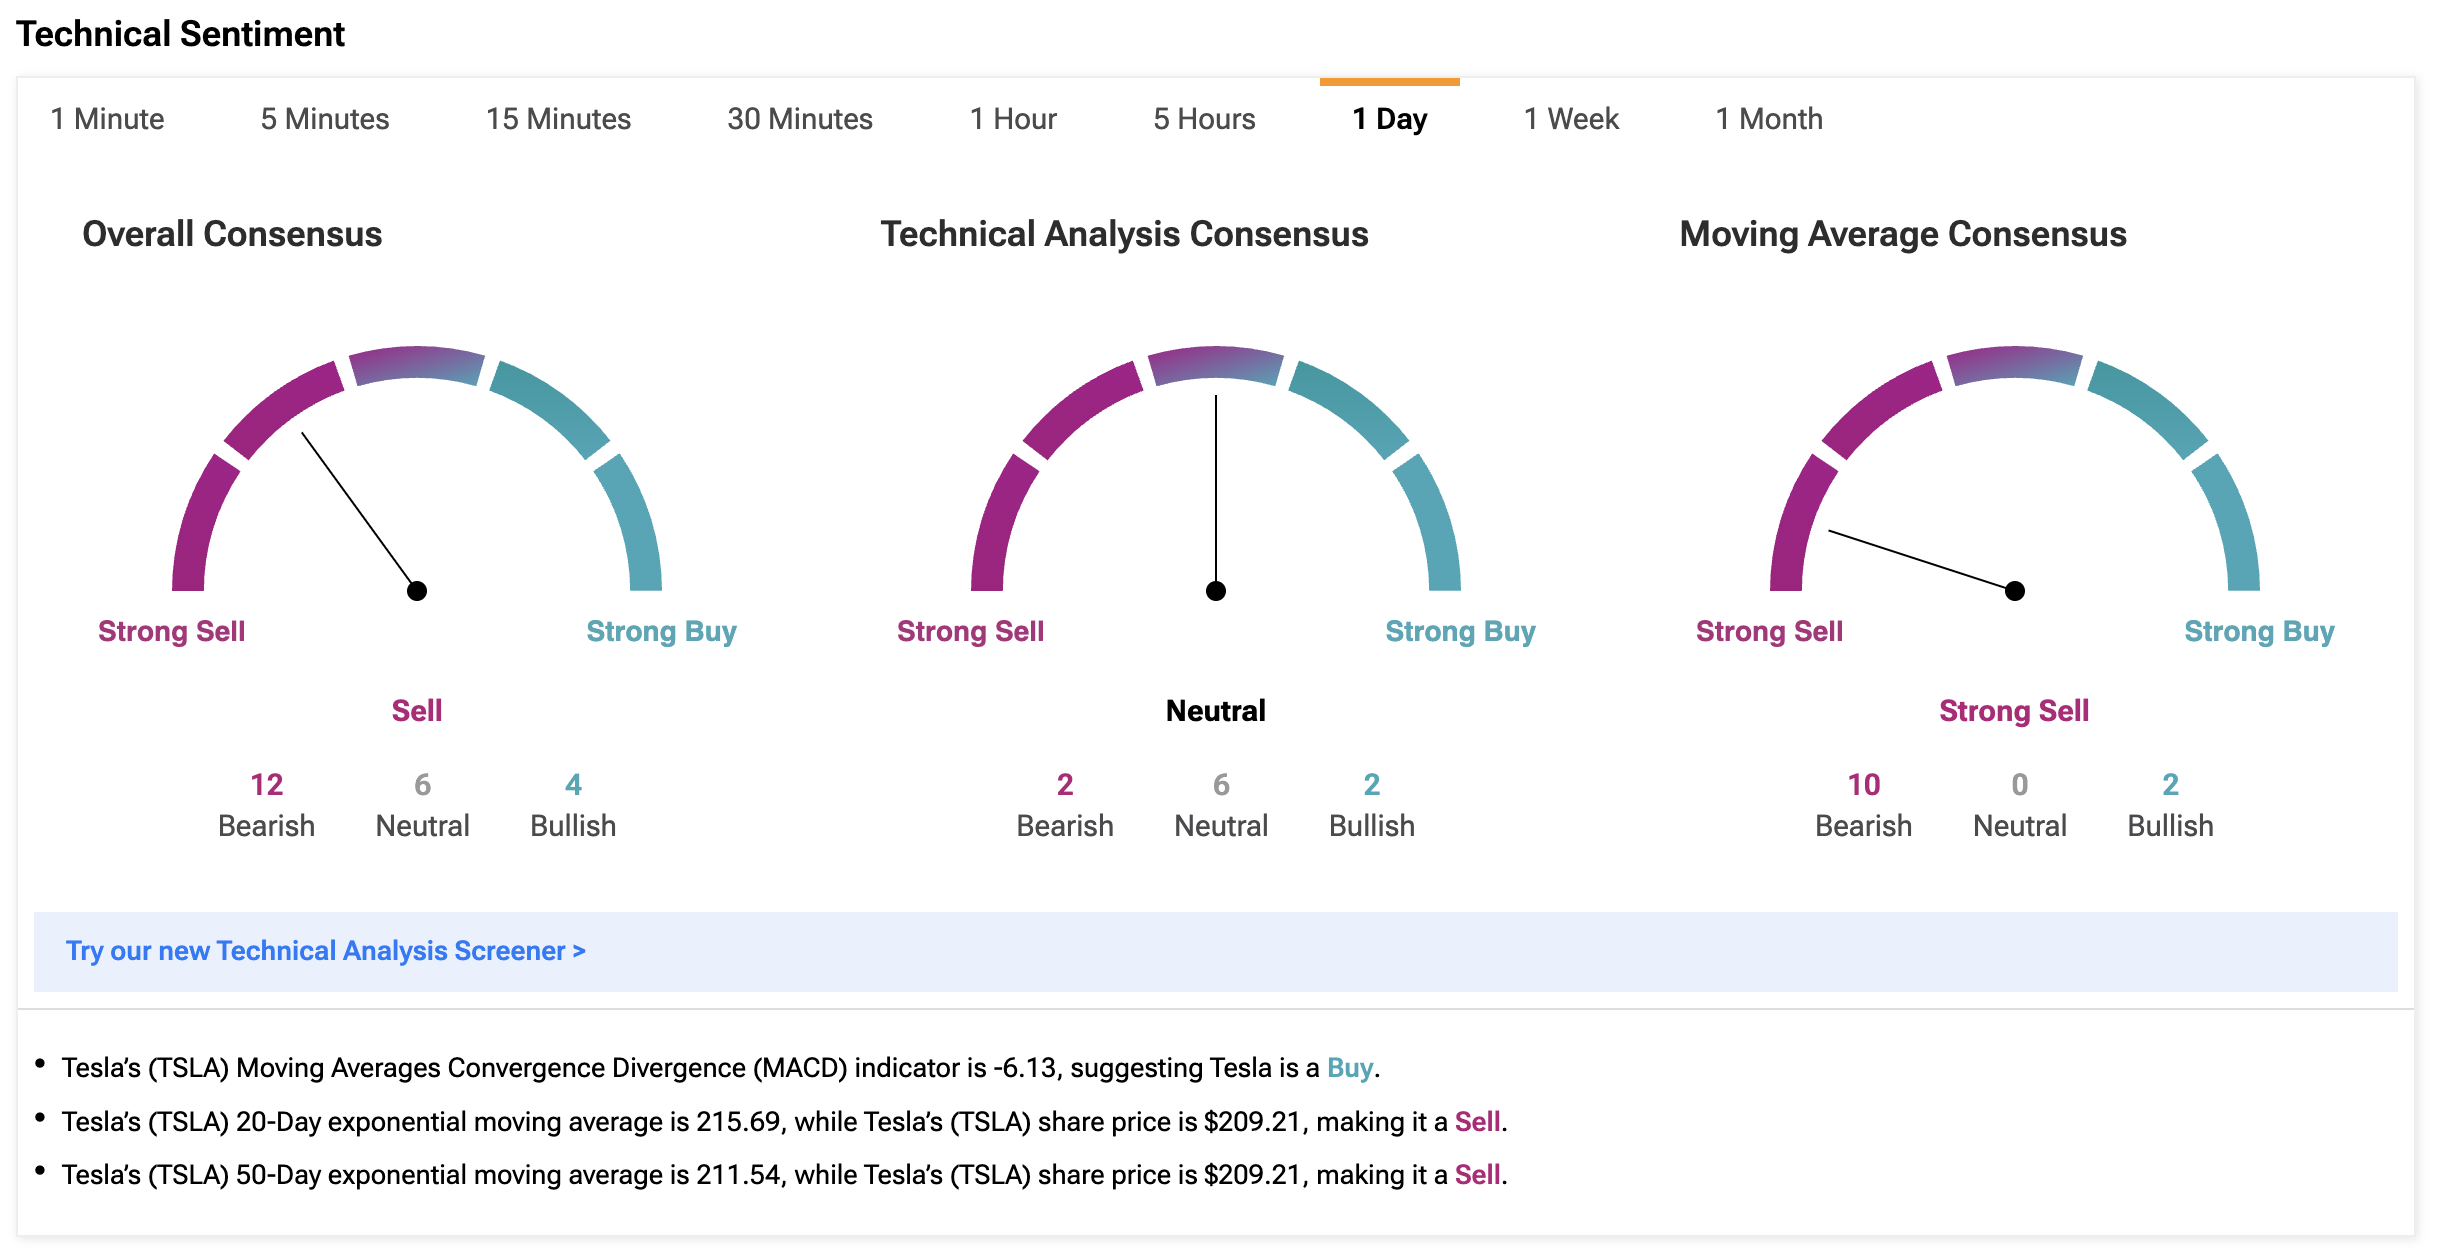Screen dimensions: 2450x1258
Task: Click the 10 Bearish count under Moving Average
Action: (x=1863, y=785)
